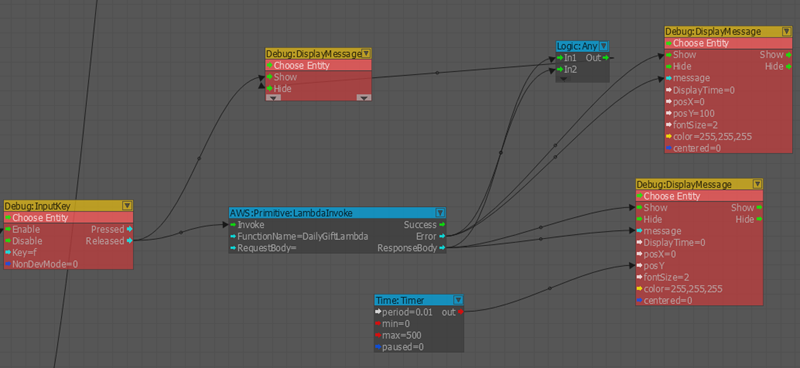
Task: Expand the Time:Timer node header arrow
Action: [458, 300]
